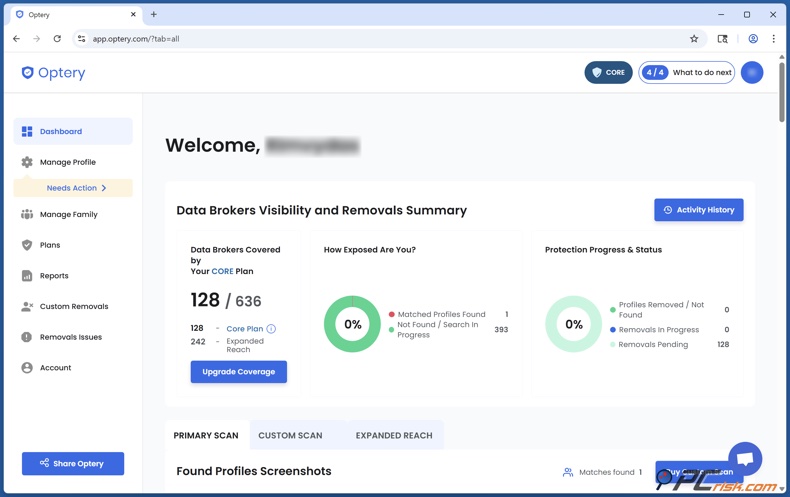Open the chat support bubble
The image size is (790, 497).
(745, 459)
